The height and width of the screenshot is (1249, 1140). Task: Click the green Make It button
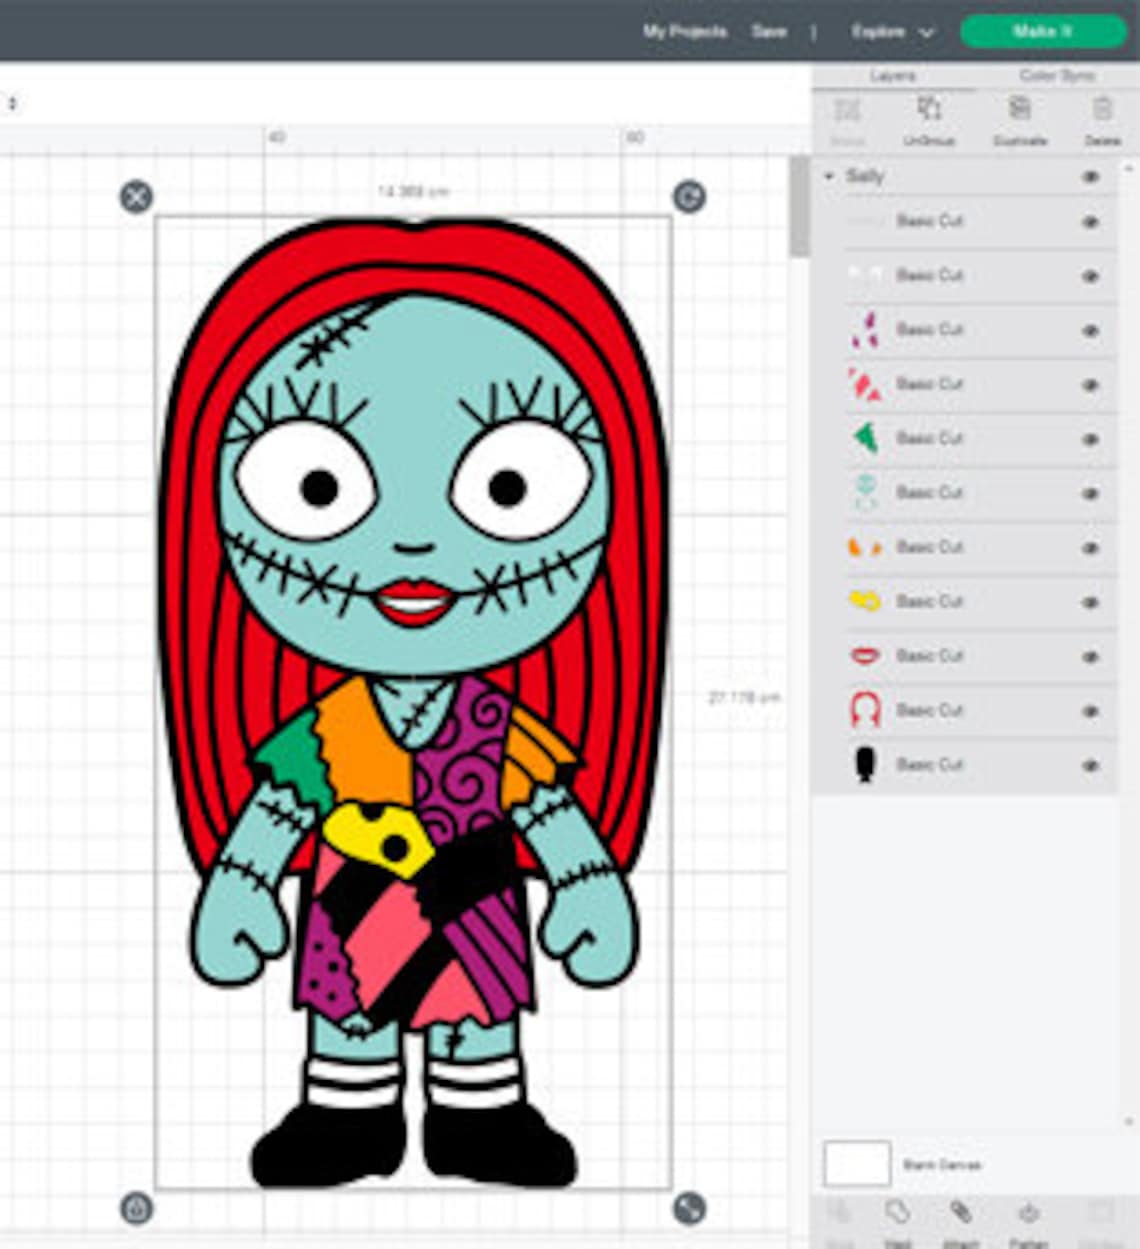tap(1043, 31)
